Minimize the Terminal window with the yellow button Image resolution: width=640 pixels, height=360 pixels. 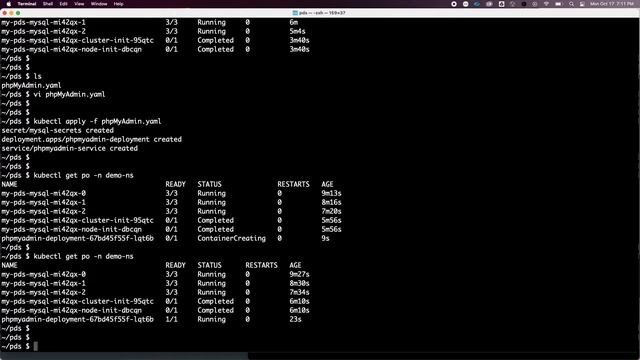pyautogui.click(x=11, y=13)
